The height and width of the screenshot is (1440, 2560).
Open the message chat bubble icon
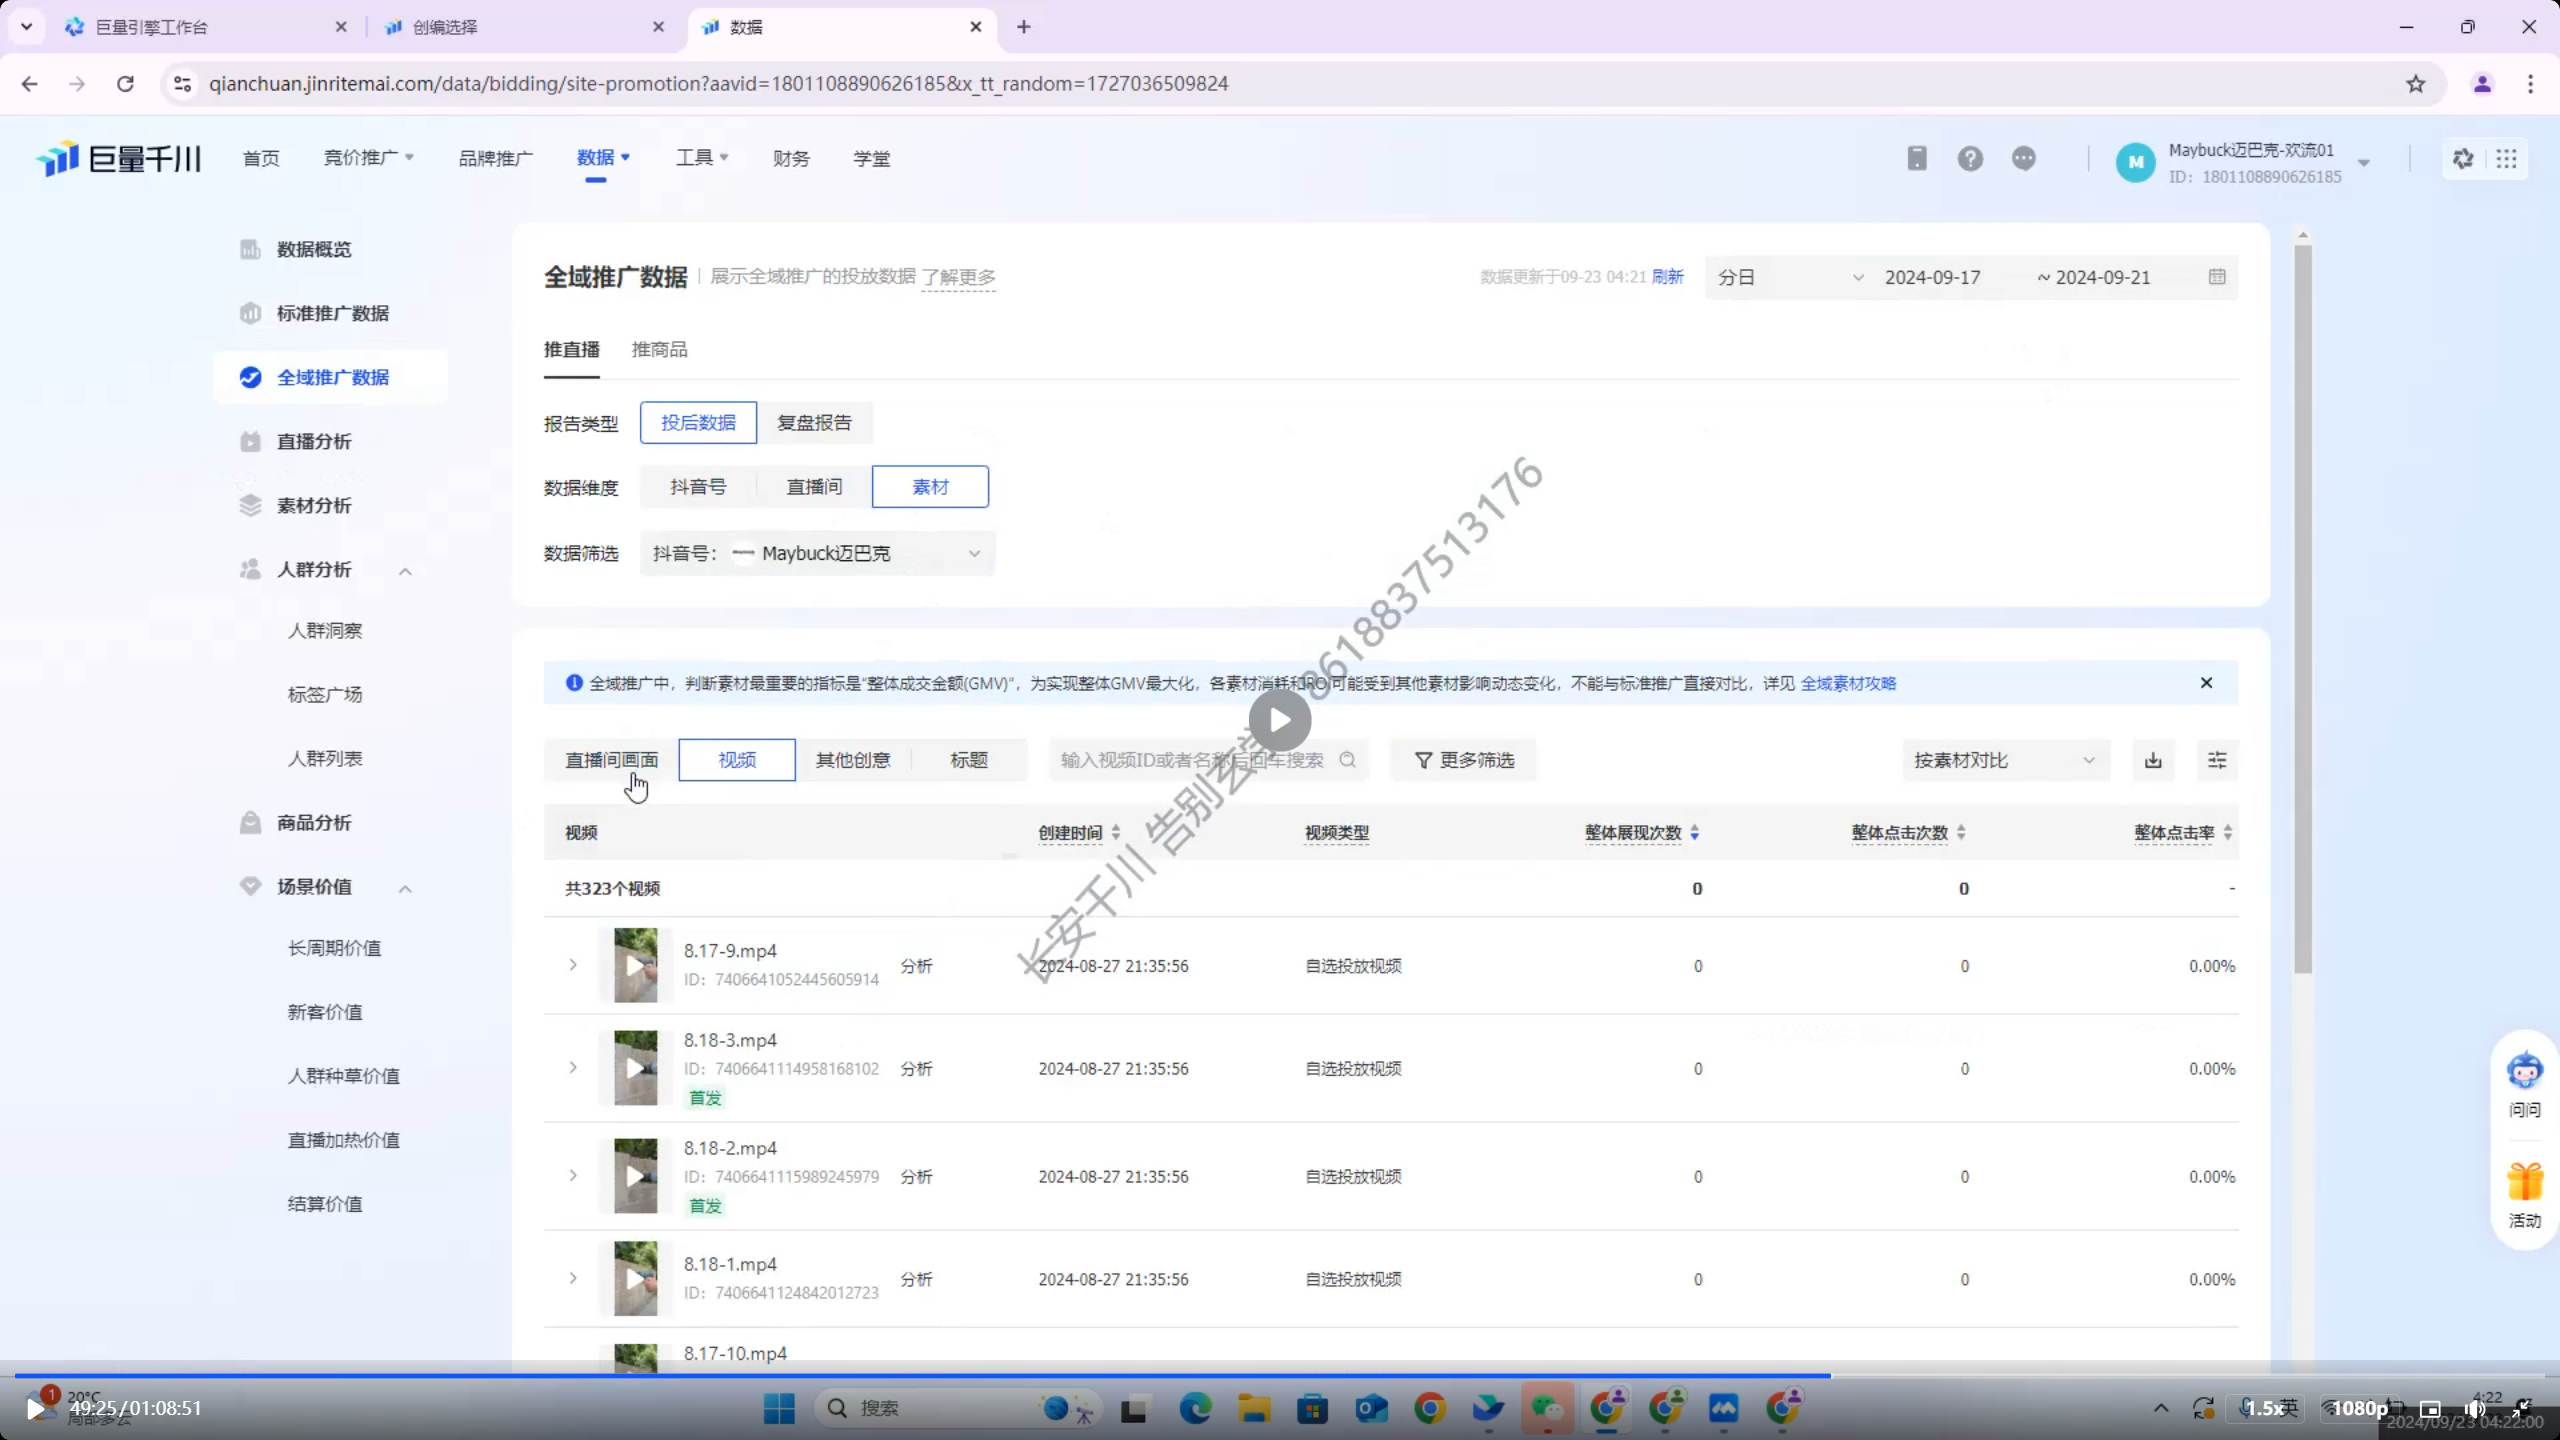[x=2023, y=158]
